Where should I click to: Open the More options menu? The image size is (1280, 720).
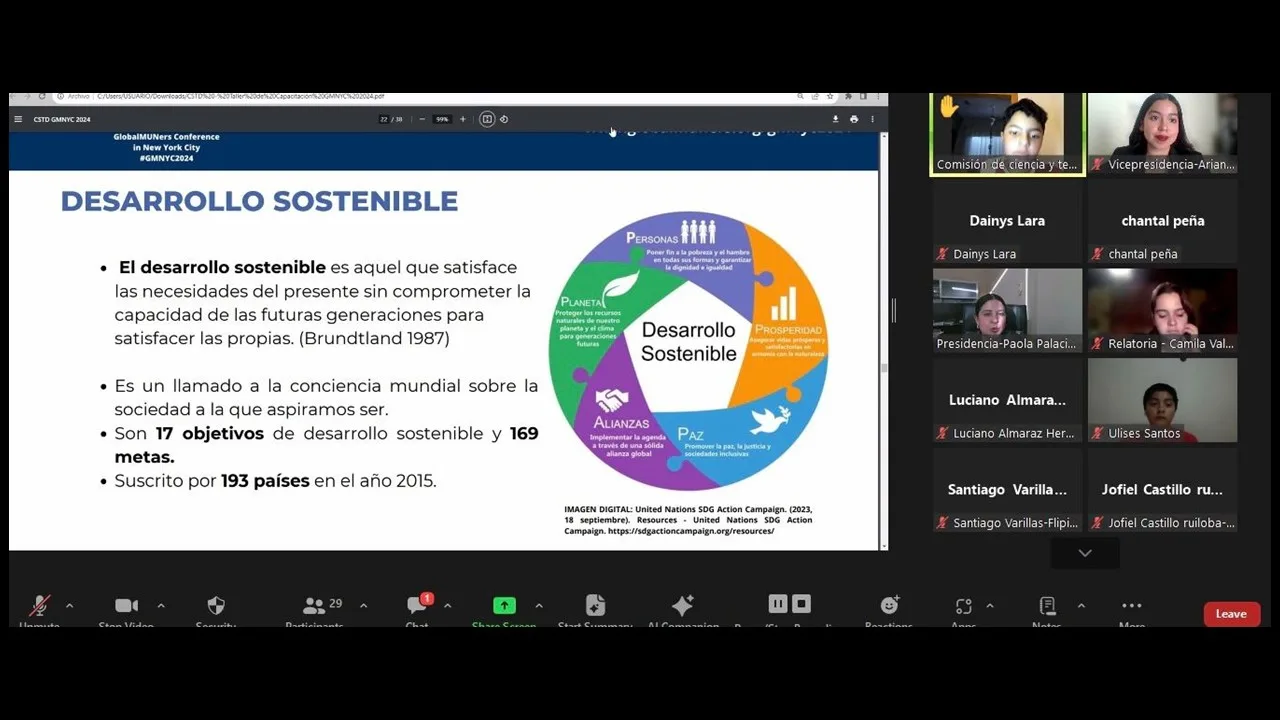click(x=1131, y=607)
